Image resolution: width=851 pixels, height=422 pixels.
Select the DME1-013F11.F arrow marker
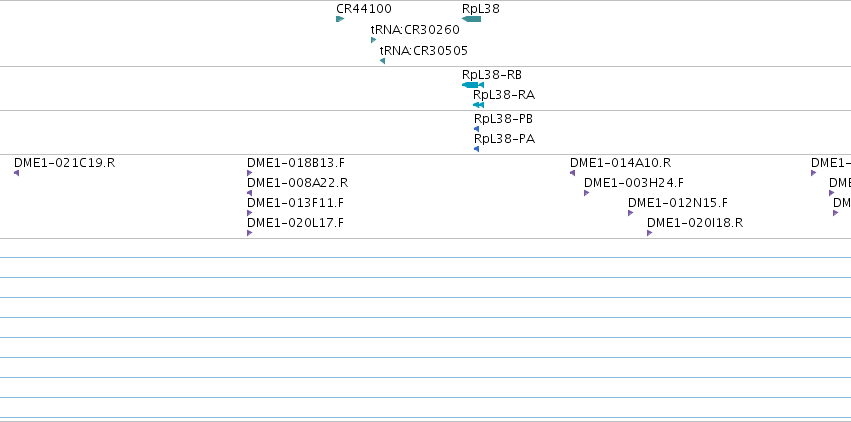250,213
